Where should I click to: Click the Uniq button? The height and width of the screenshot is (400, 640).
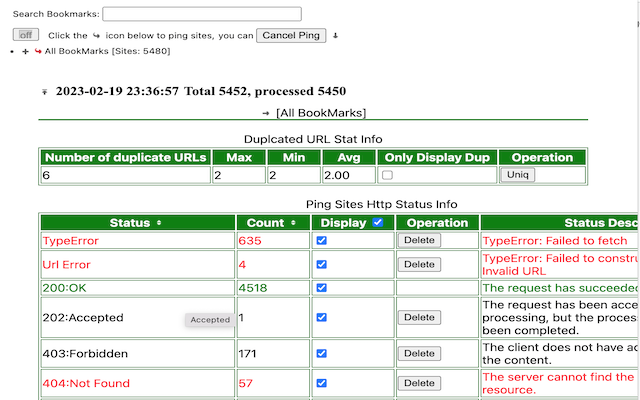(518, 175)
